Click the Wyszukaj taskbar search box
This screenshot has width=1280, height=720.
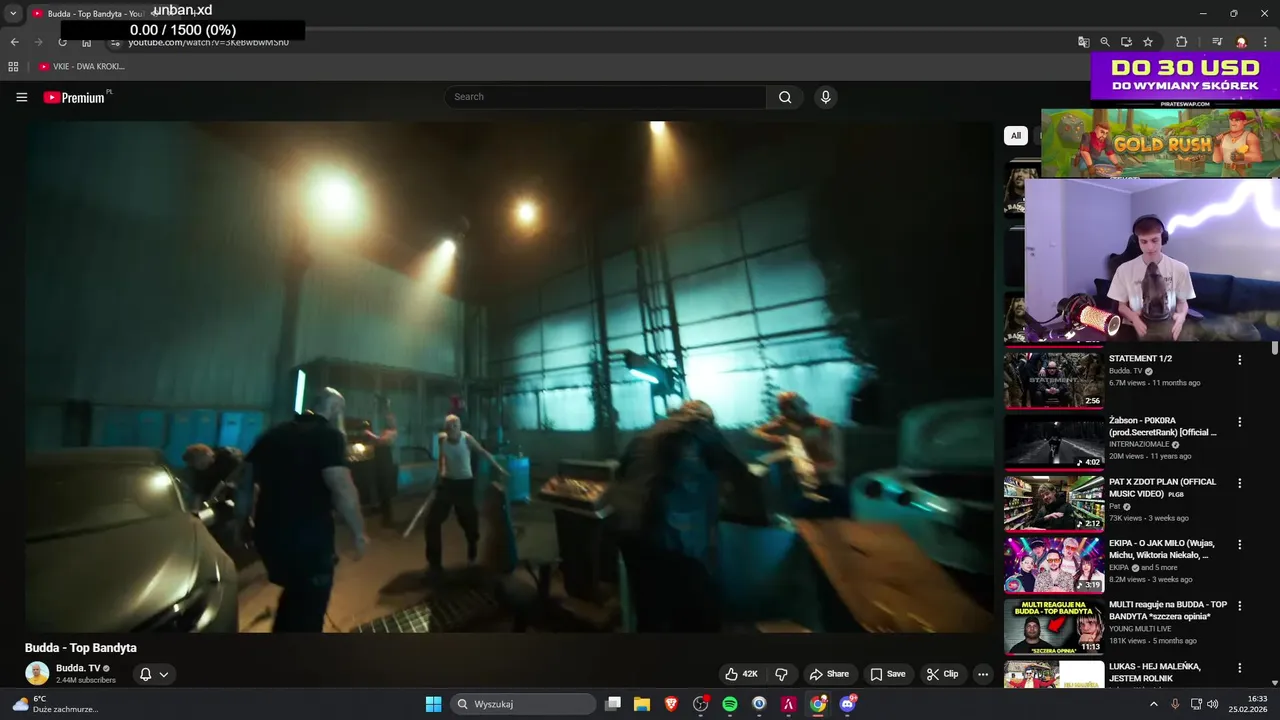[x=523, y=704]
